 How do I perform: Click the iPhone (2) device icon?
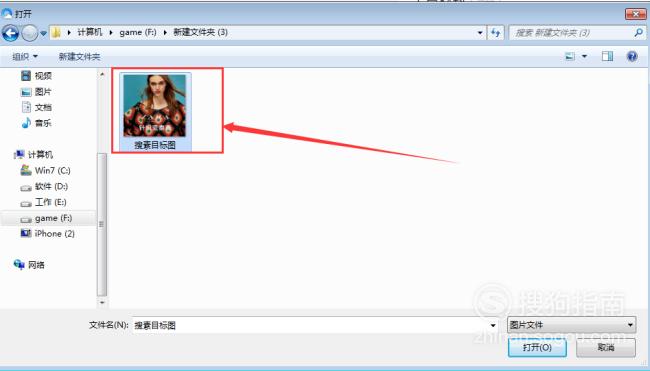(26, 233)
